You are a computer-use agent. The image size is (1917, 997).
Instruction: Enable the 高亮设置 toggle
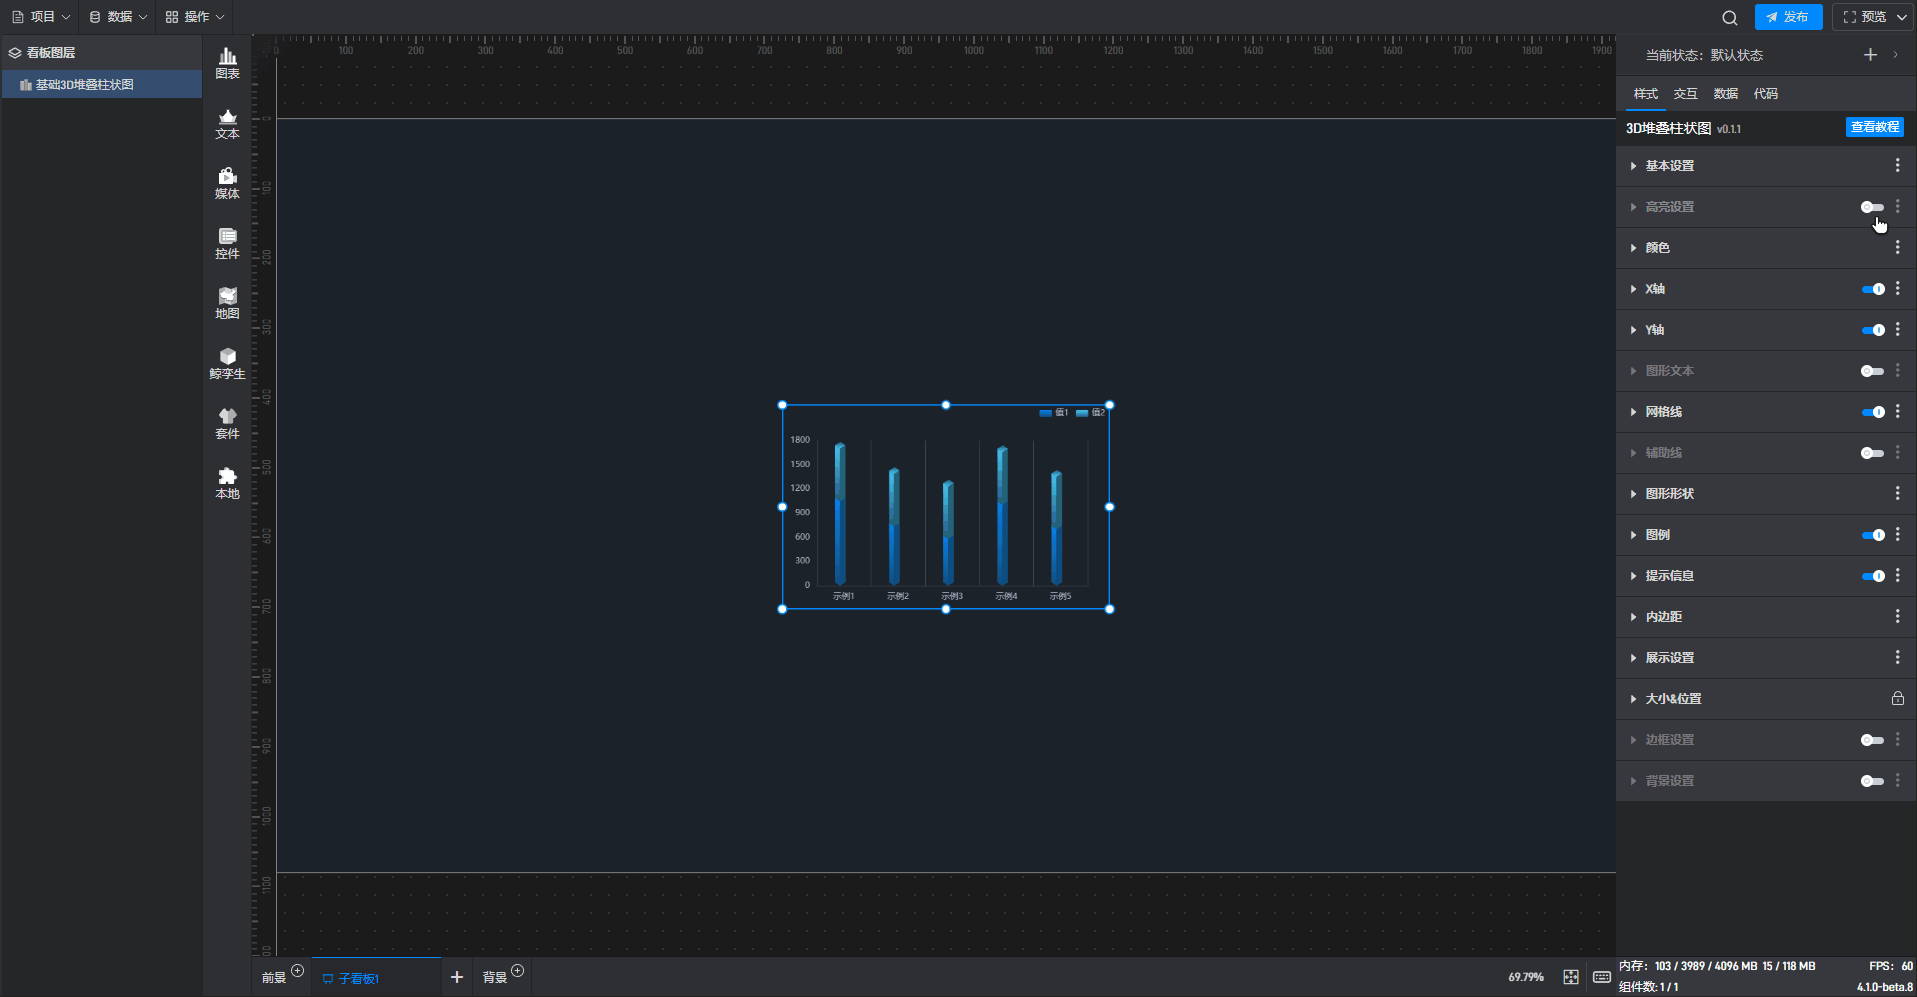click(1872, 207)
